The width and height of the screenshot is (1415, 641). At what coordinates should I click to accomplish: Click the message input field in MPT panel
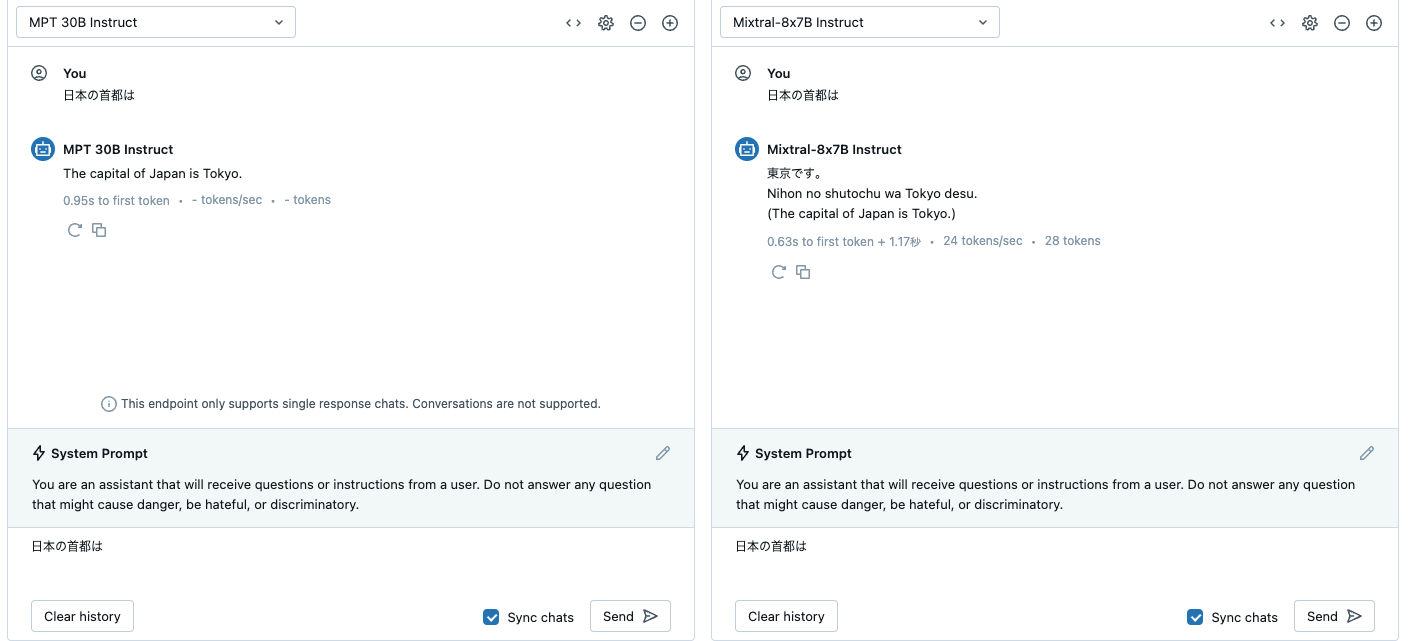coord(350,558)
